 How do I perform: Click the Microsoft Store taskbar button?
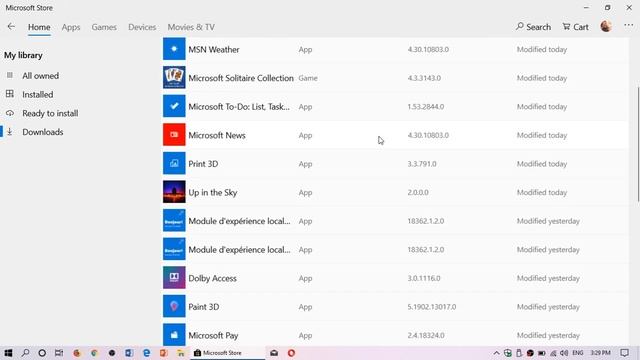click(x=227, y=353)
